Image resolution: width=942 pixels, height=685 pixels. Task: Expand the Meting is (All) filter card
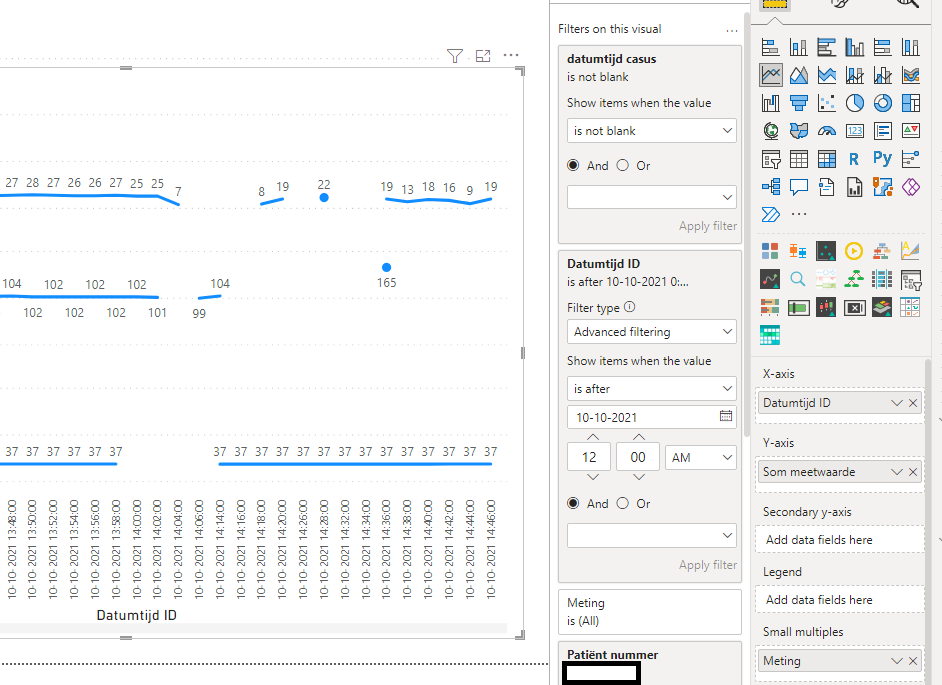coord(649,612)
